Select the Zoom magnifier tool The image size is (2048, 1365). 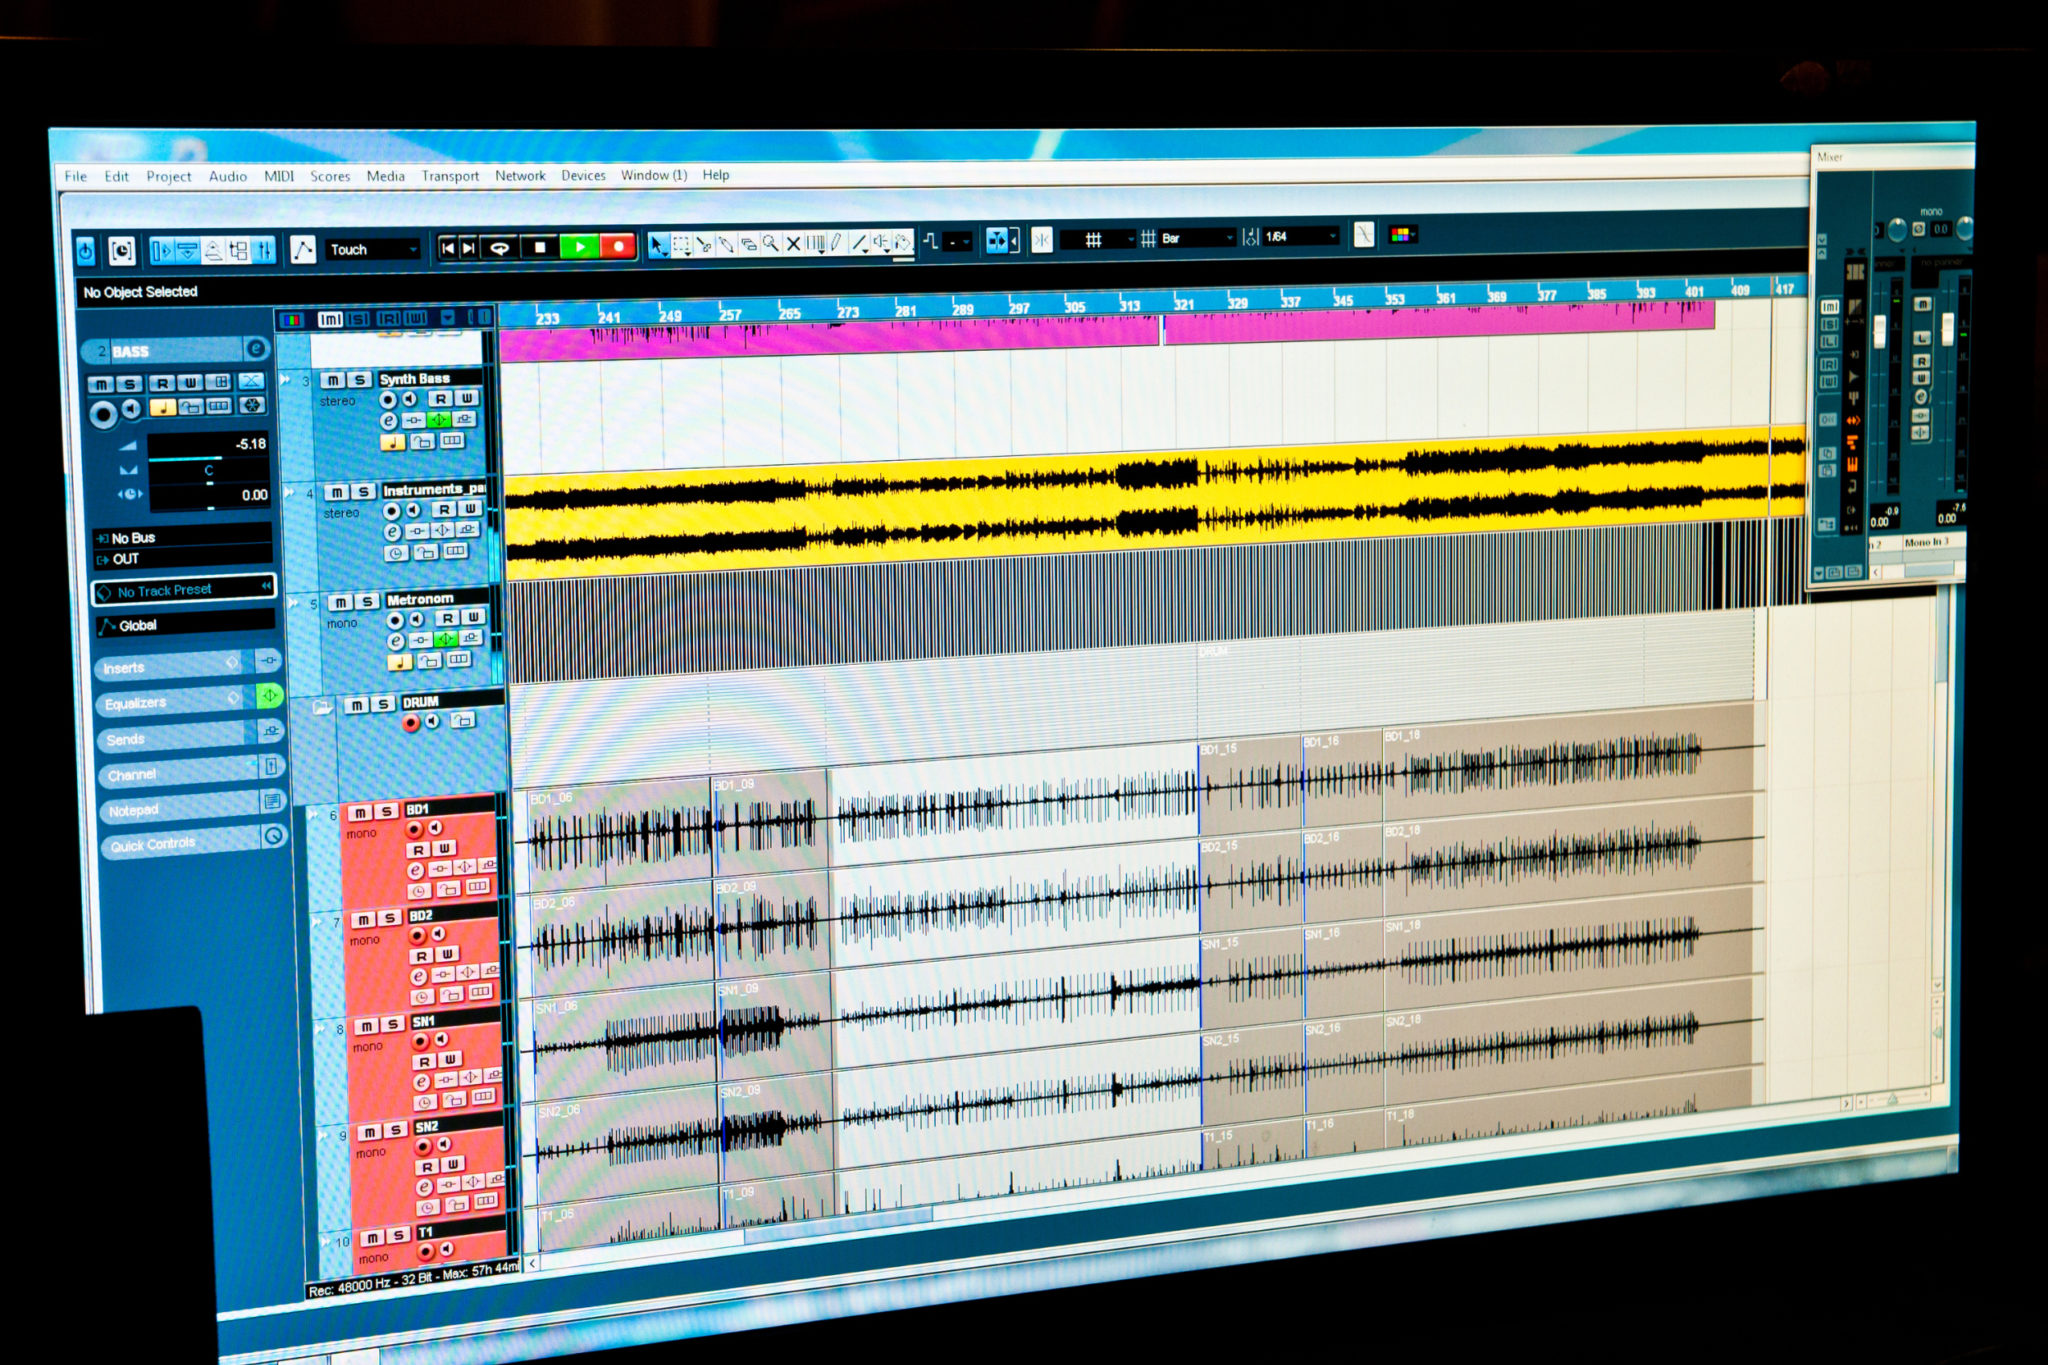[x=771, y=244]
